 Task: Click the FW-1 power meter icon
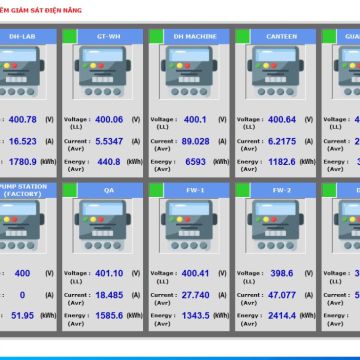pos(189,225)
